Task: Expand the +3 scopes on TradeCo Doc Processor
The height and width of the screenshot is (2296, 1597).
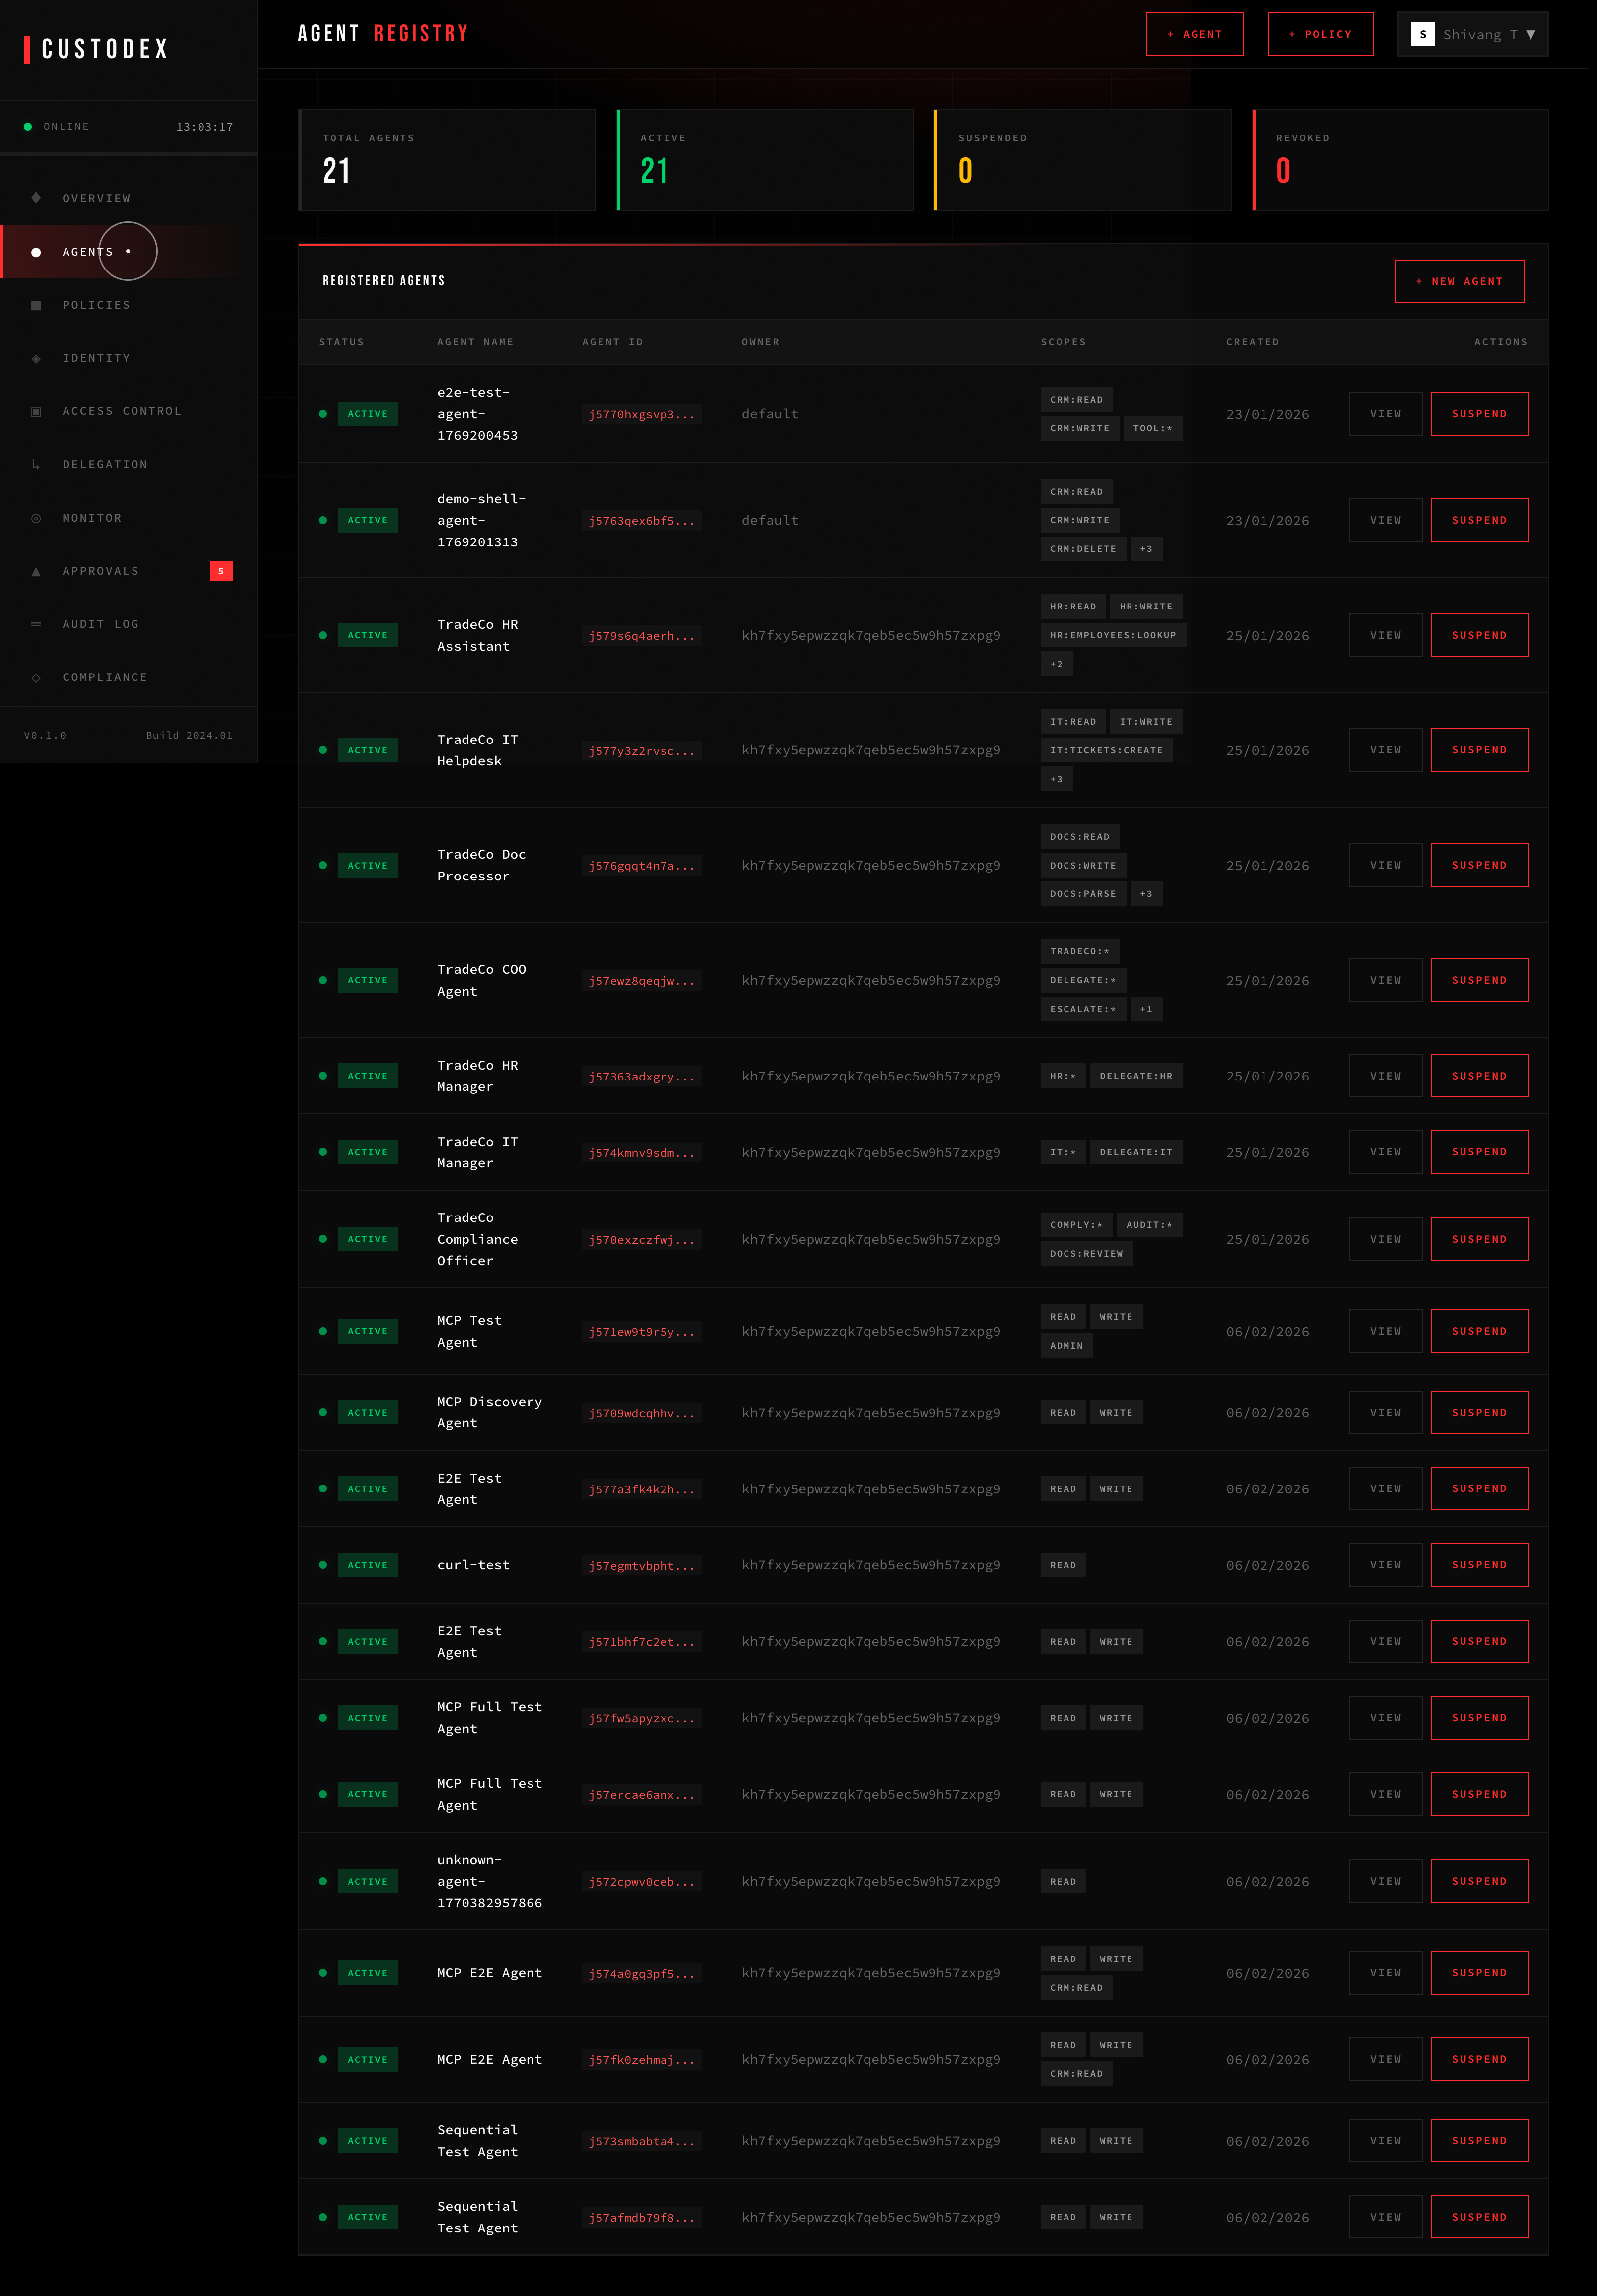Action: [1146, 893]
